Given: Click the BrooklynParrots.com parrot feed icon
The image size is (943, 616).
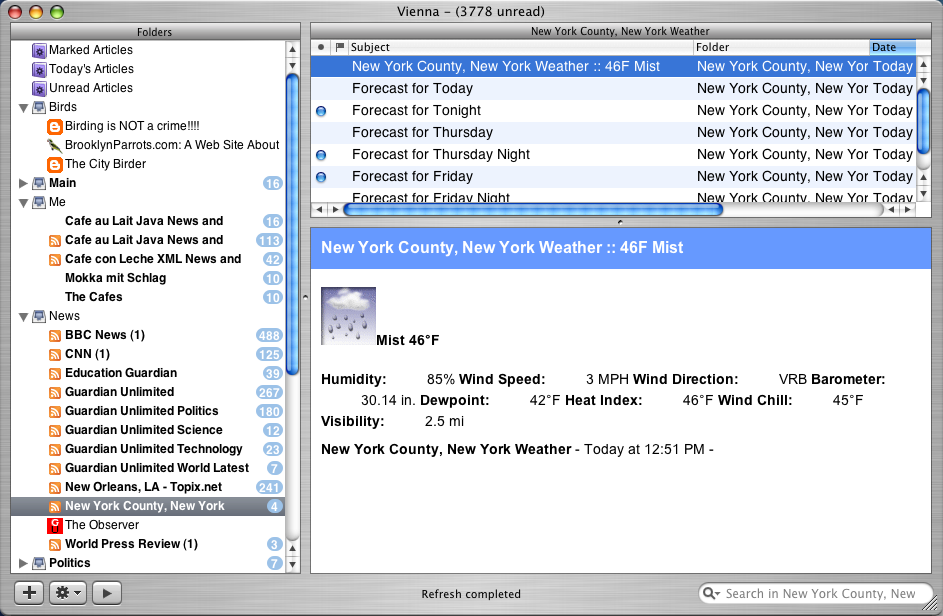Looking at the screenshot, I should (55, 145).
